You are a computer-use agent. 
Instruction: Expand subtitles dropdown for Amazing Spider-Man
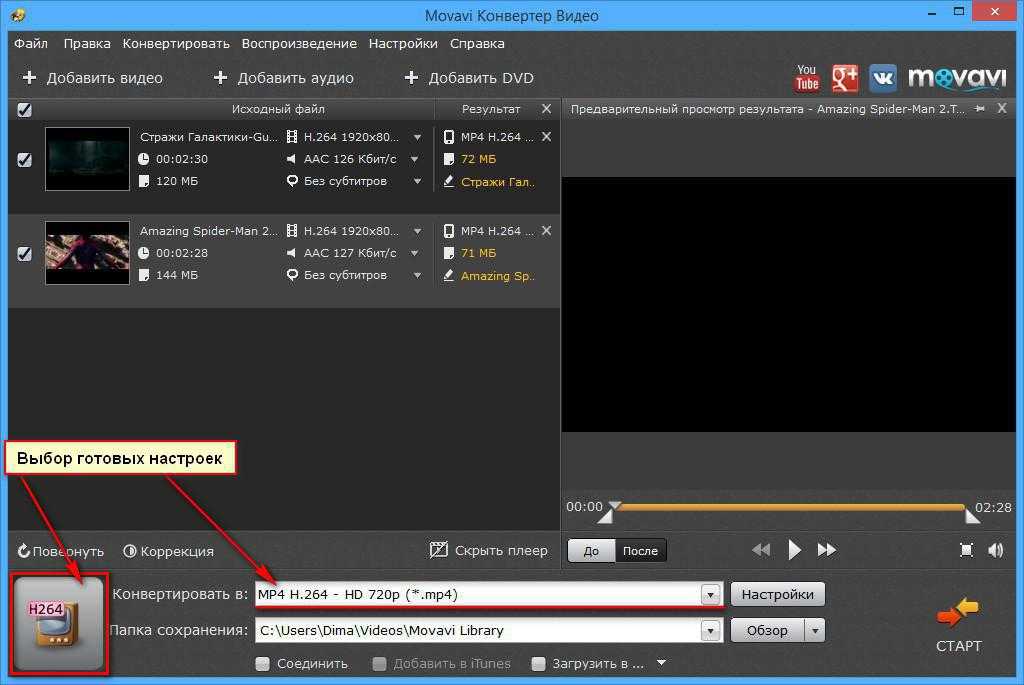417,275
